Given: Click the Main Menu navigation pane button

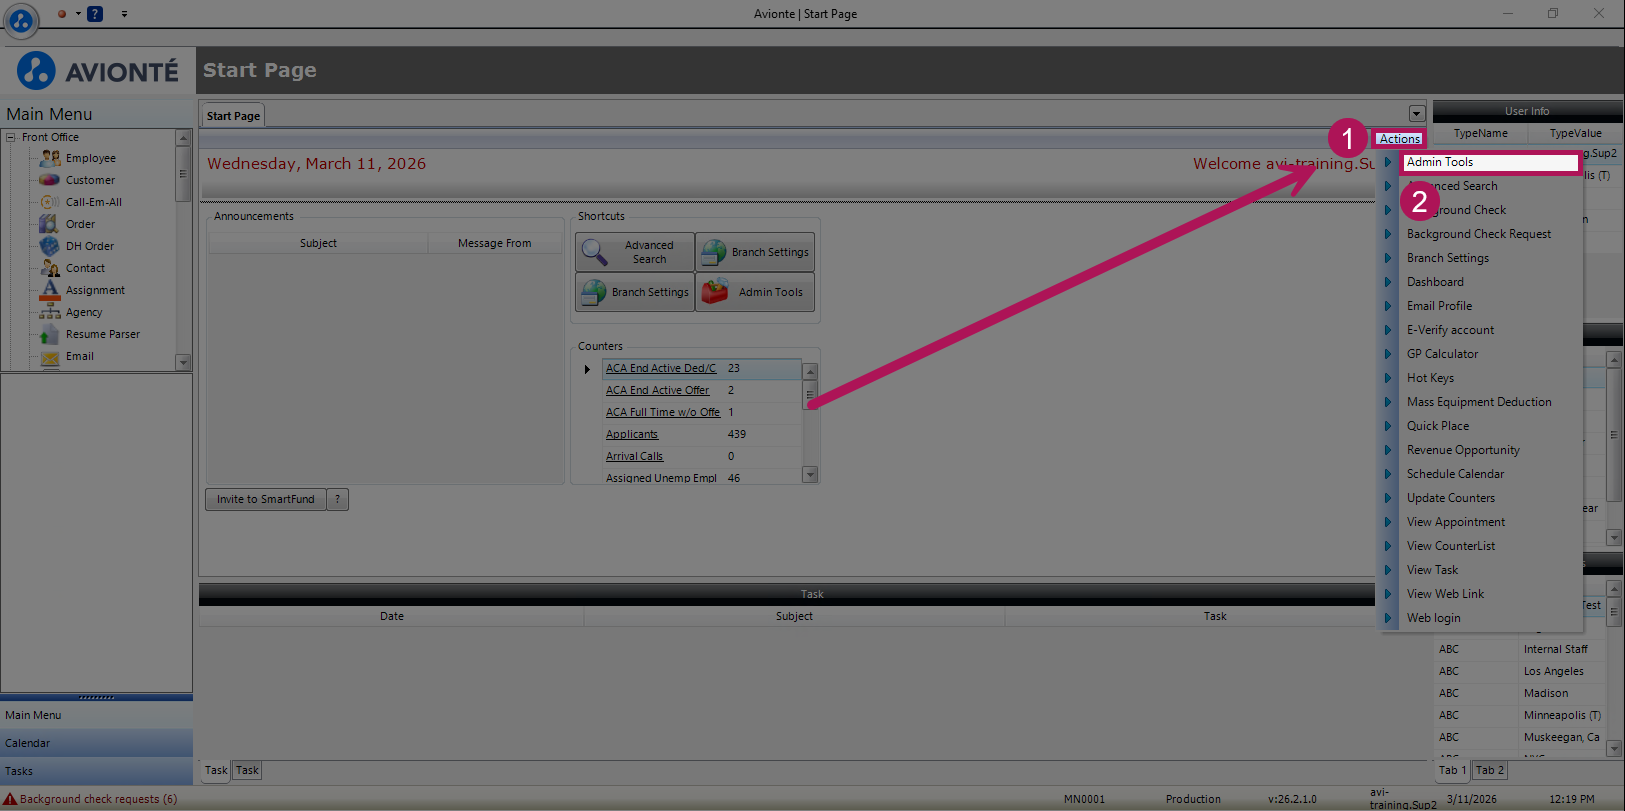Looking at the screenshot, I should (96, 715).
